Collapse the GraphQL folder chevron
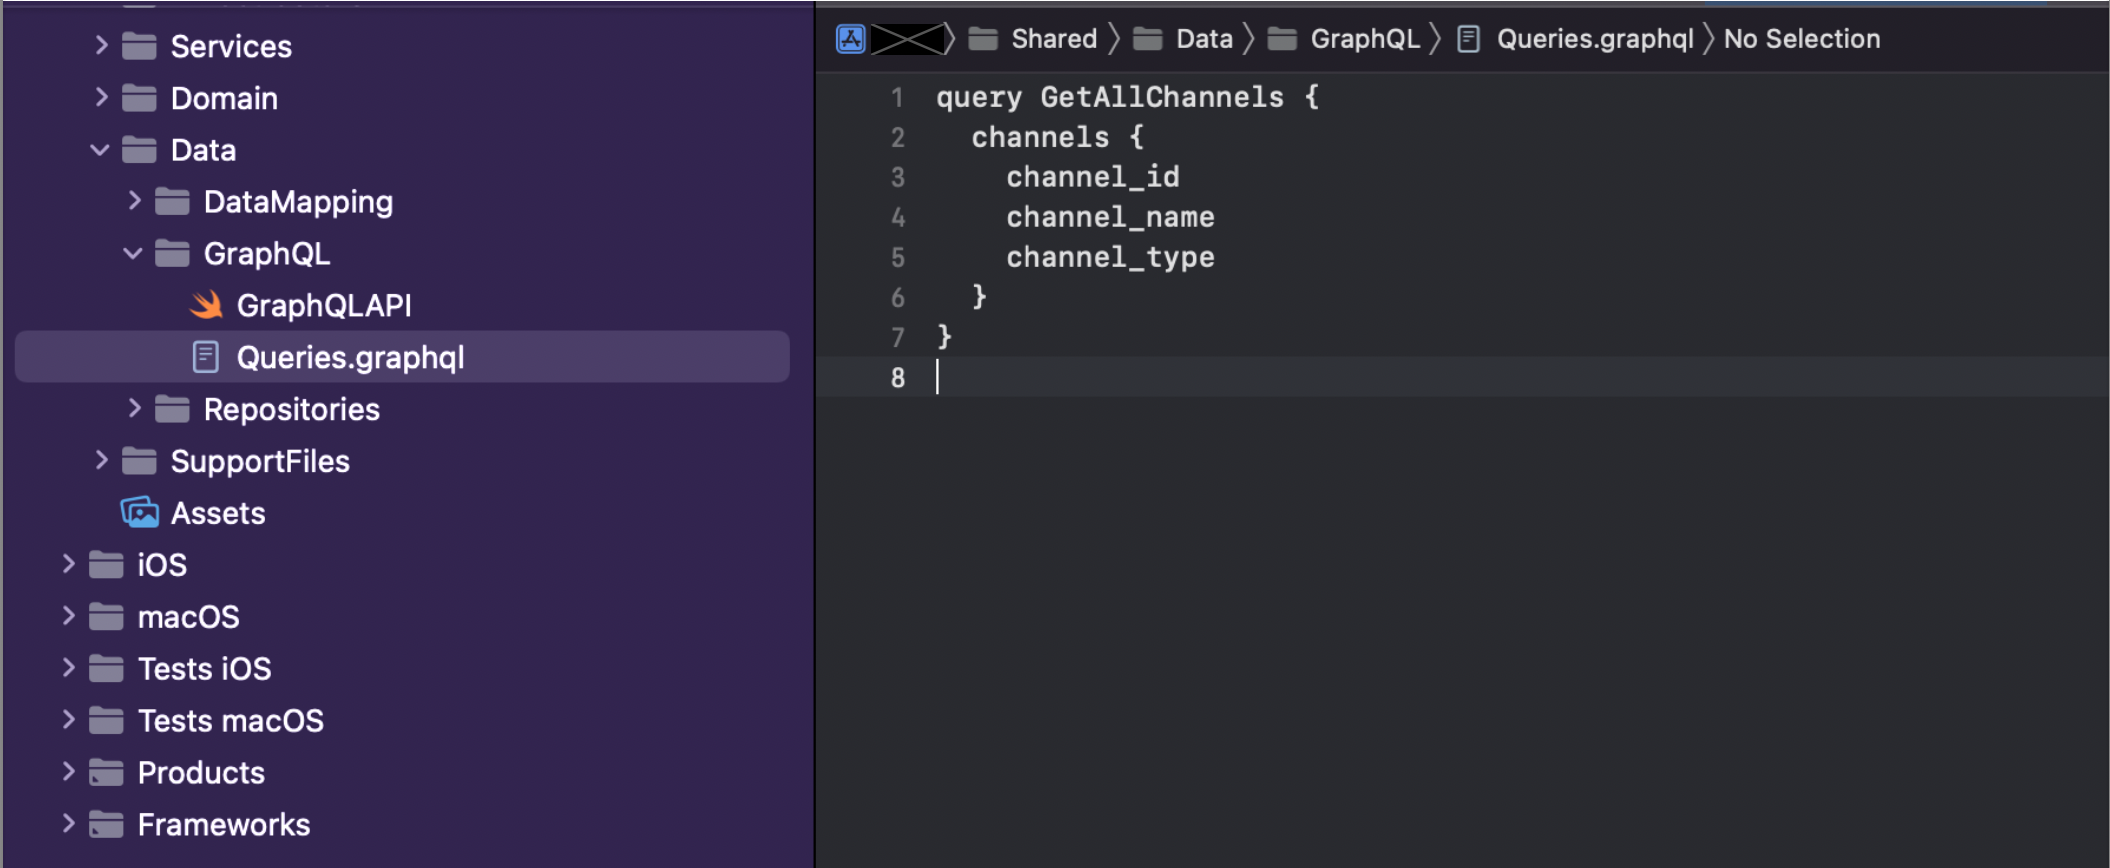The width and height of the screenshot is (2110, 868). coord(133,254)
